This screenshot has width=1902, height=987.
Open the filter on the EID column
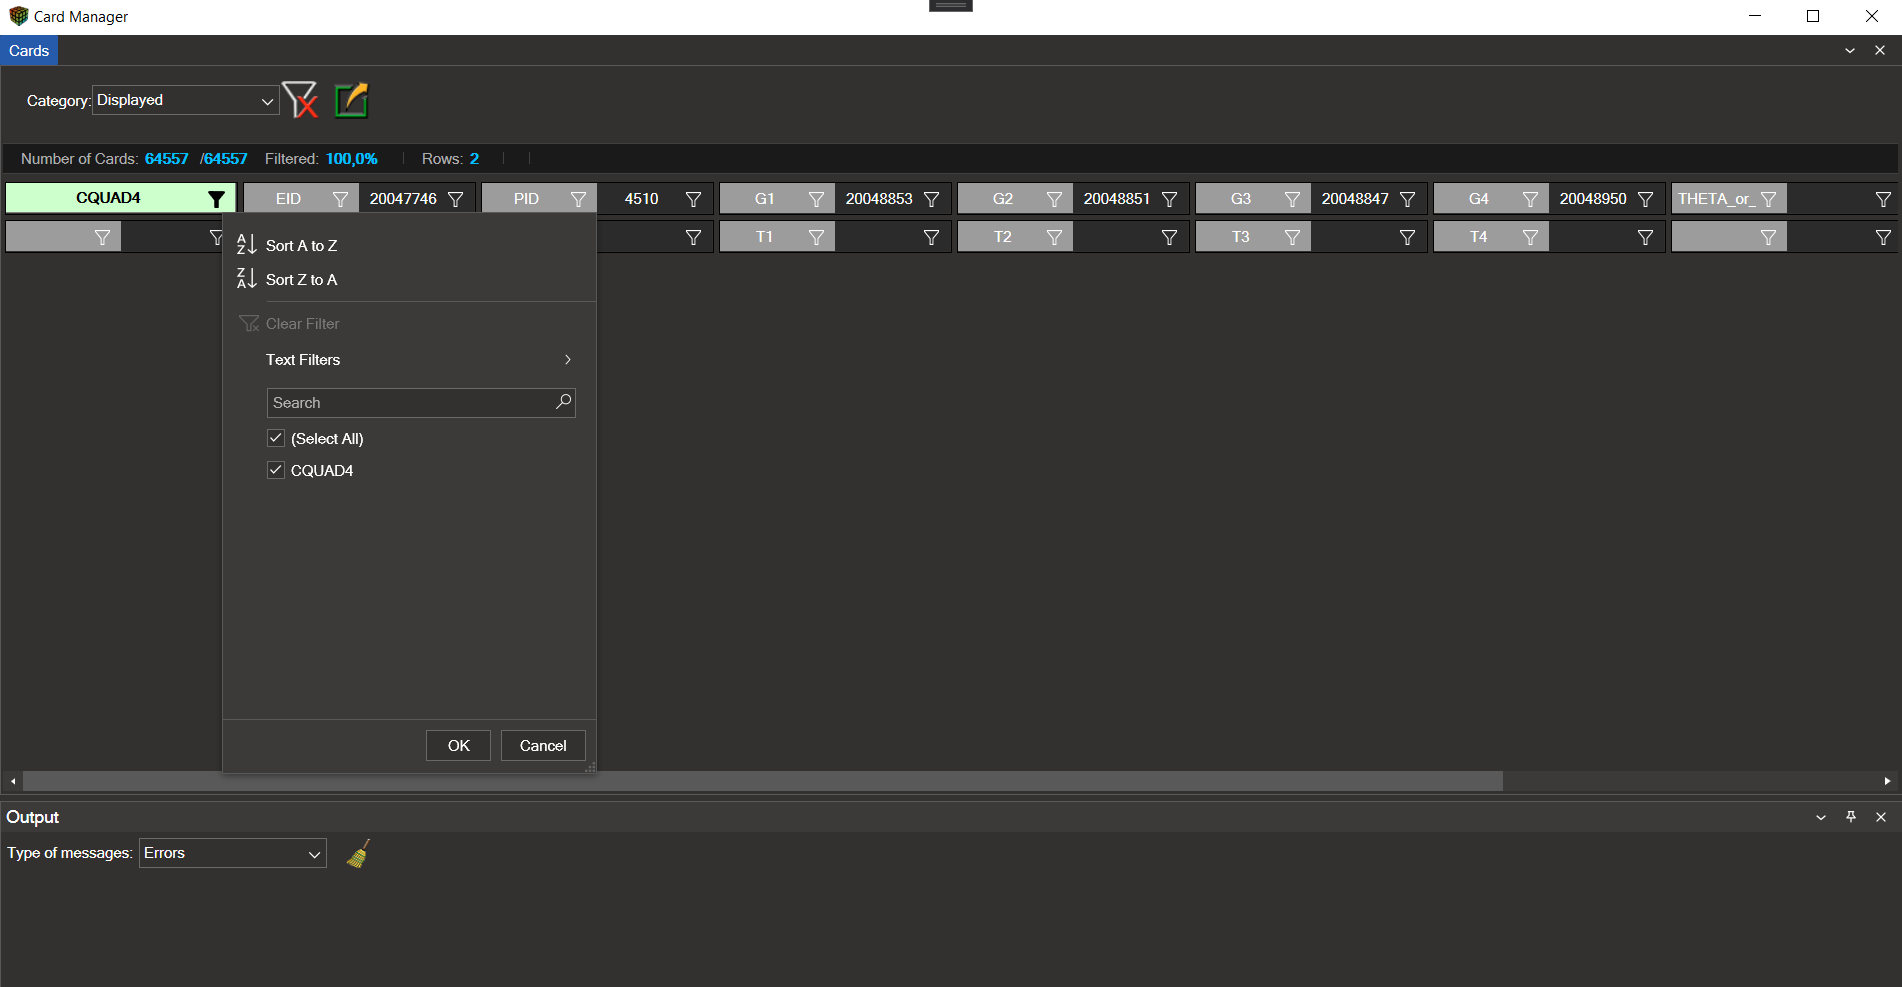[340, 199]
